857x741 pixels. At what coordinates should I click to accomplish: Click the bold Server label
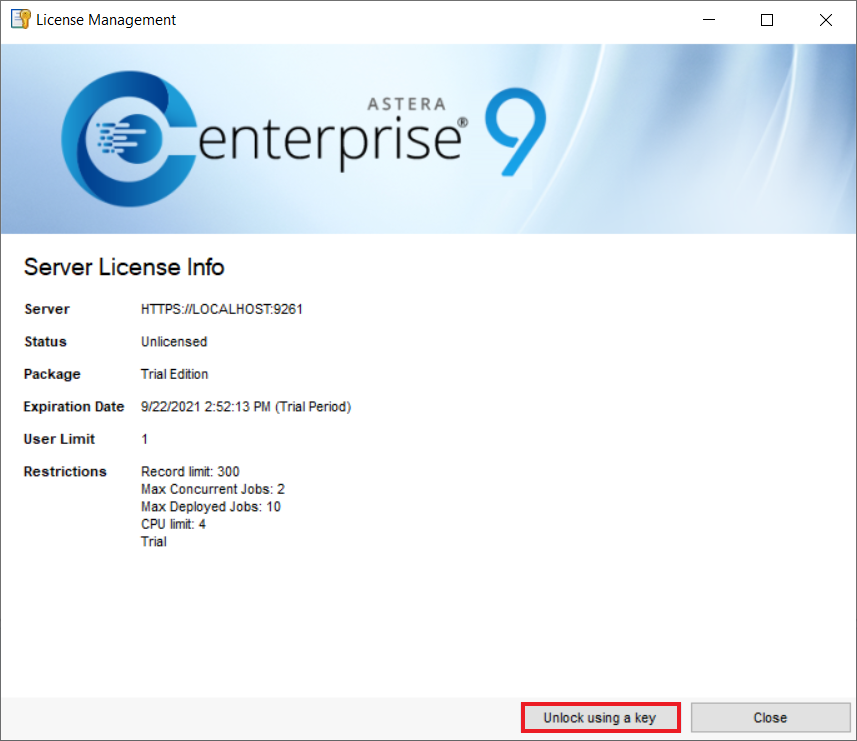[46, 309]
